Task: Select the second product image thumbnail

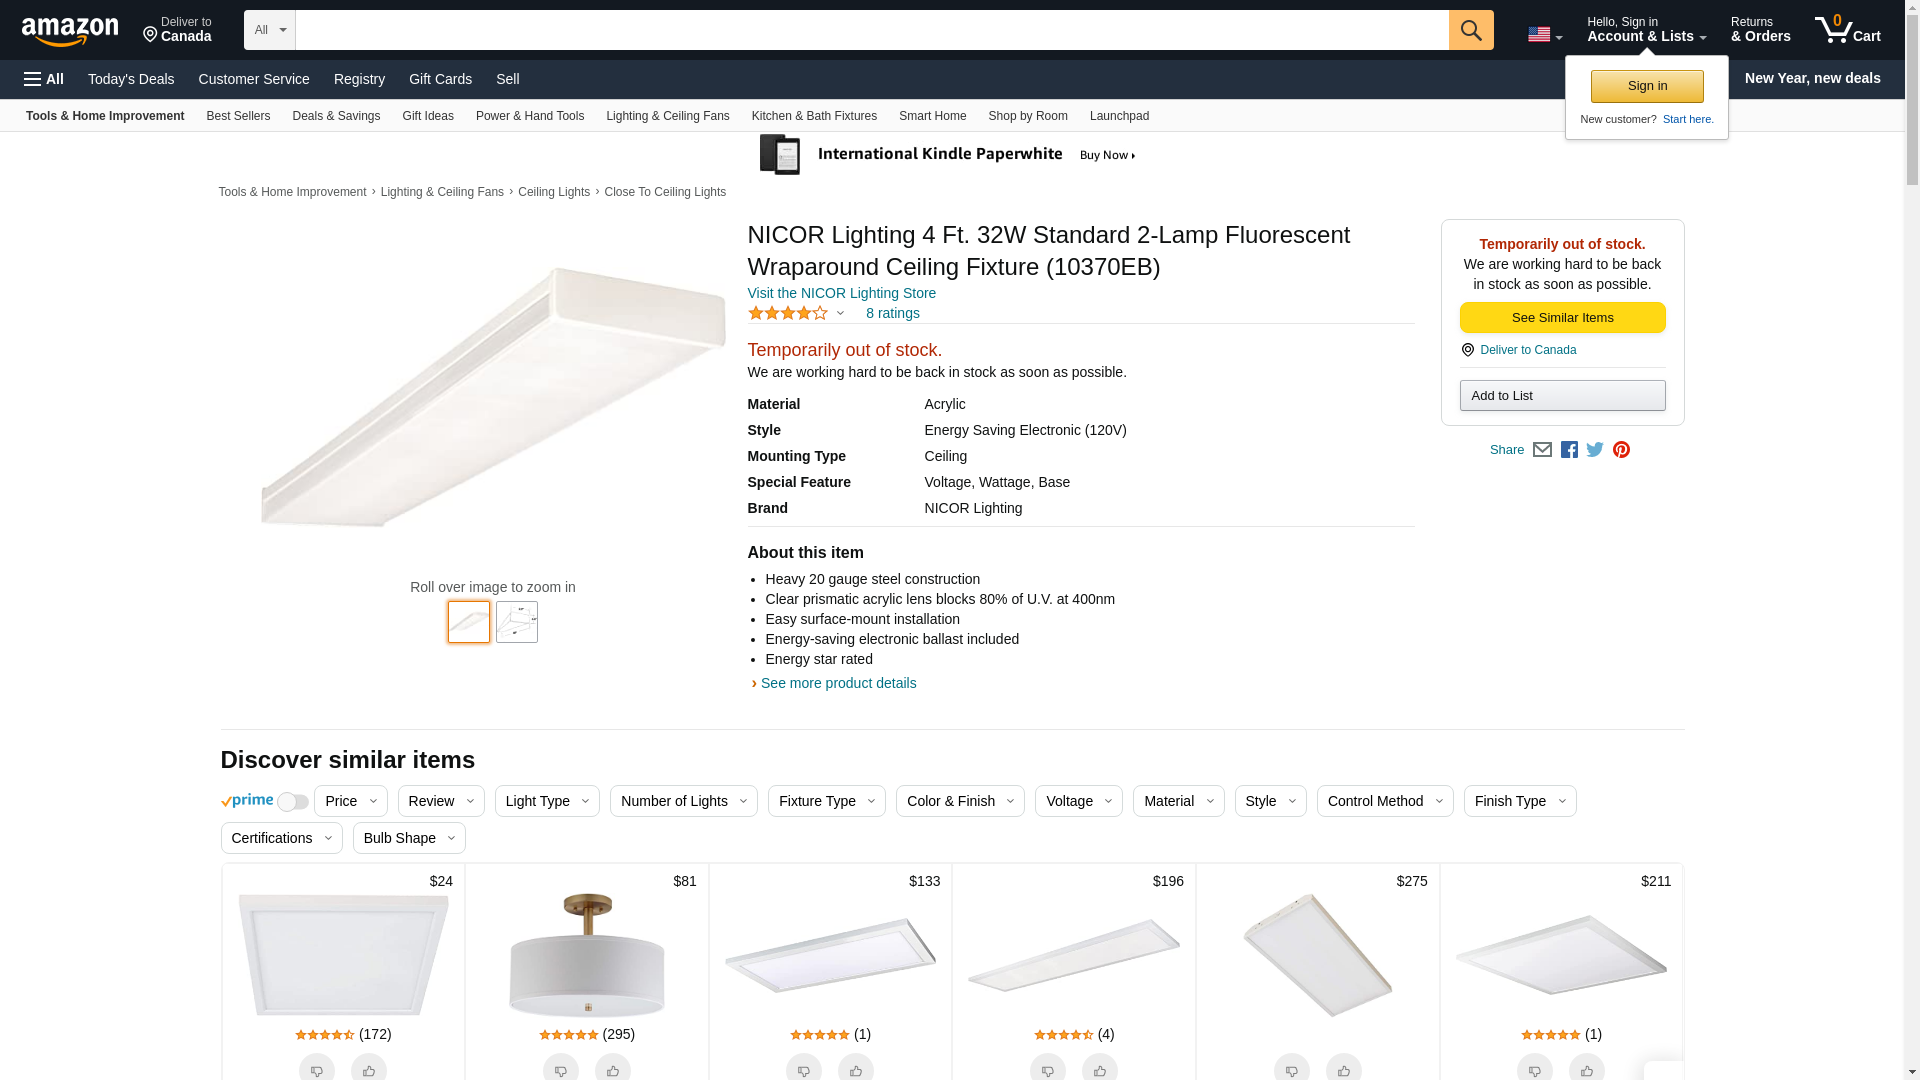Action: (x=517, y=622)
